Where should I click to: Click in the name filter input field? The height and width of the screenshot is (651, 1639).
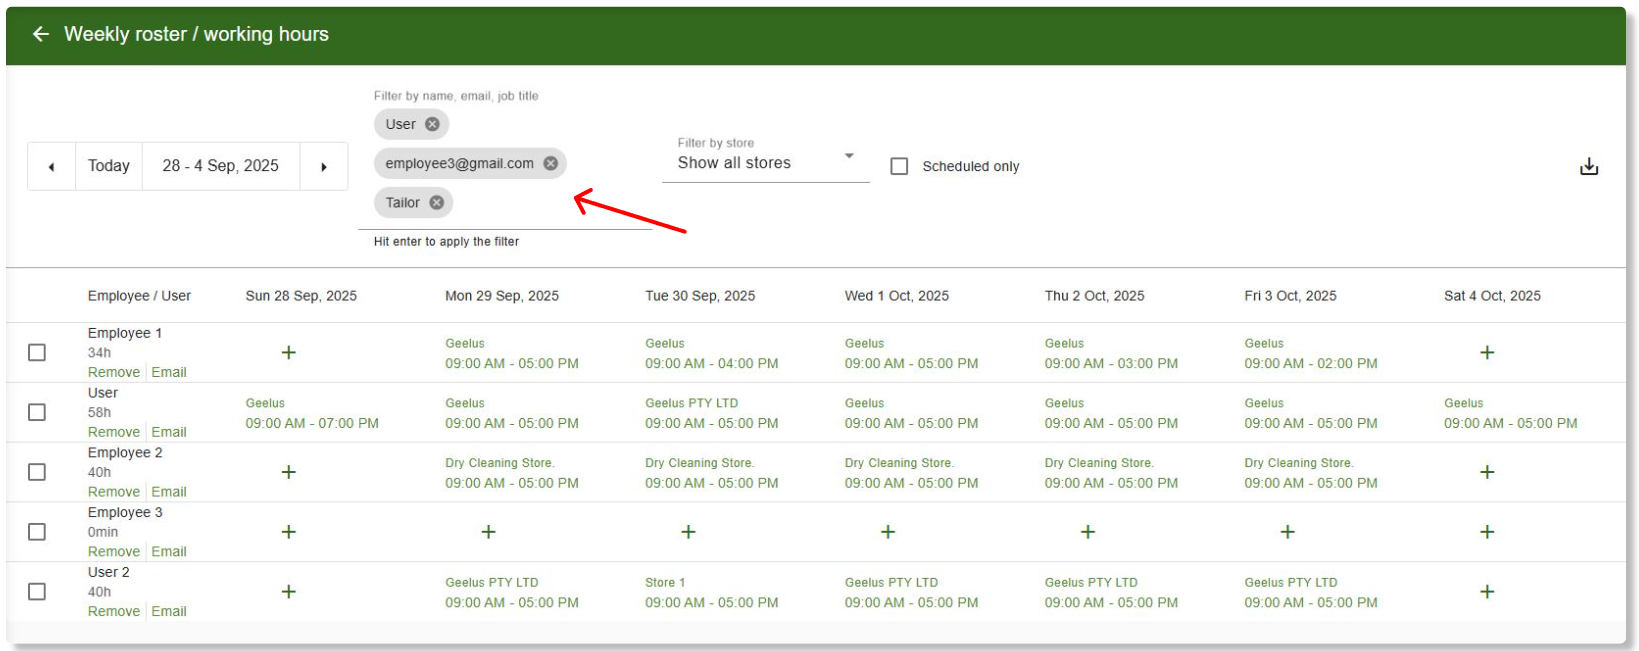[550, 204]
